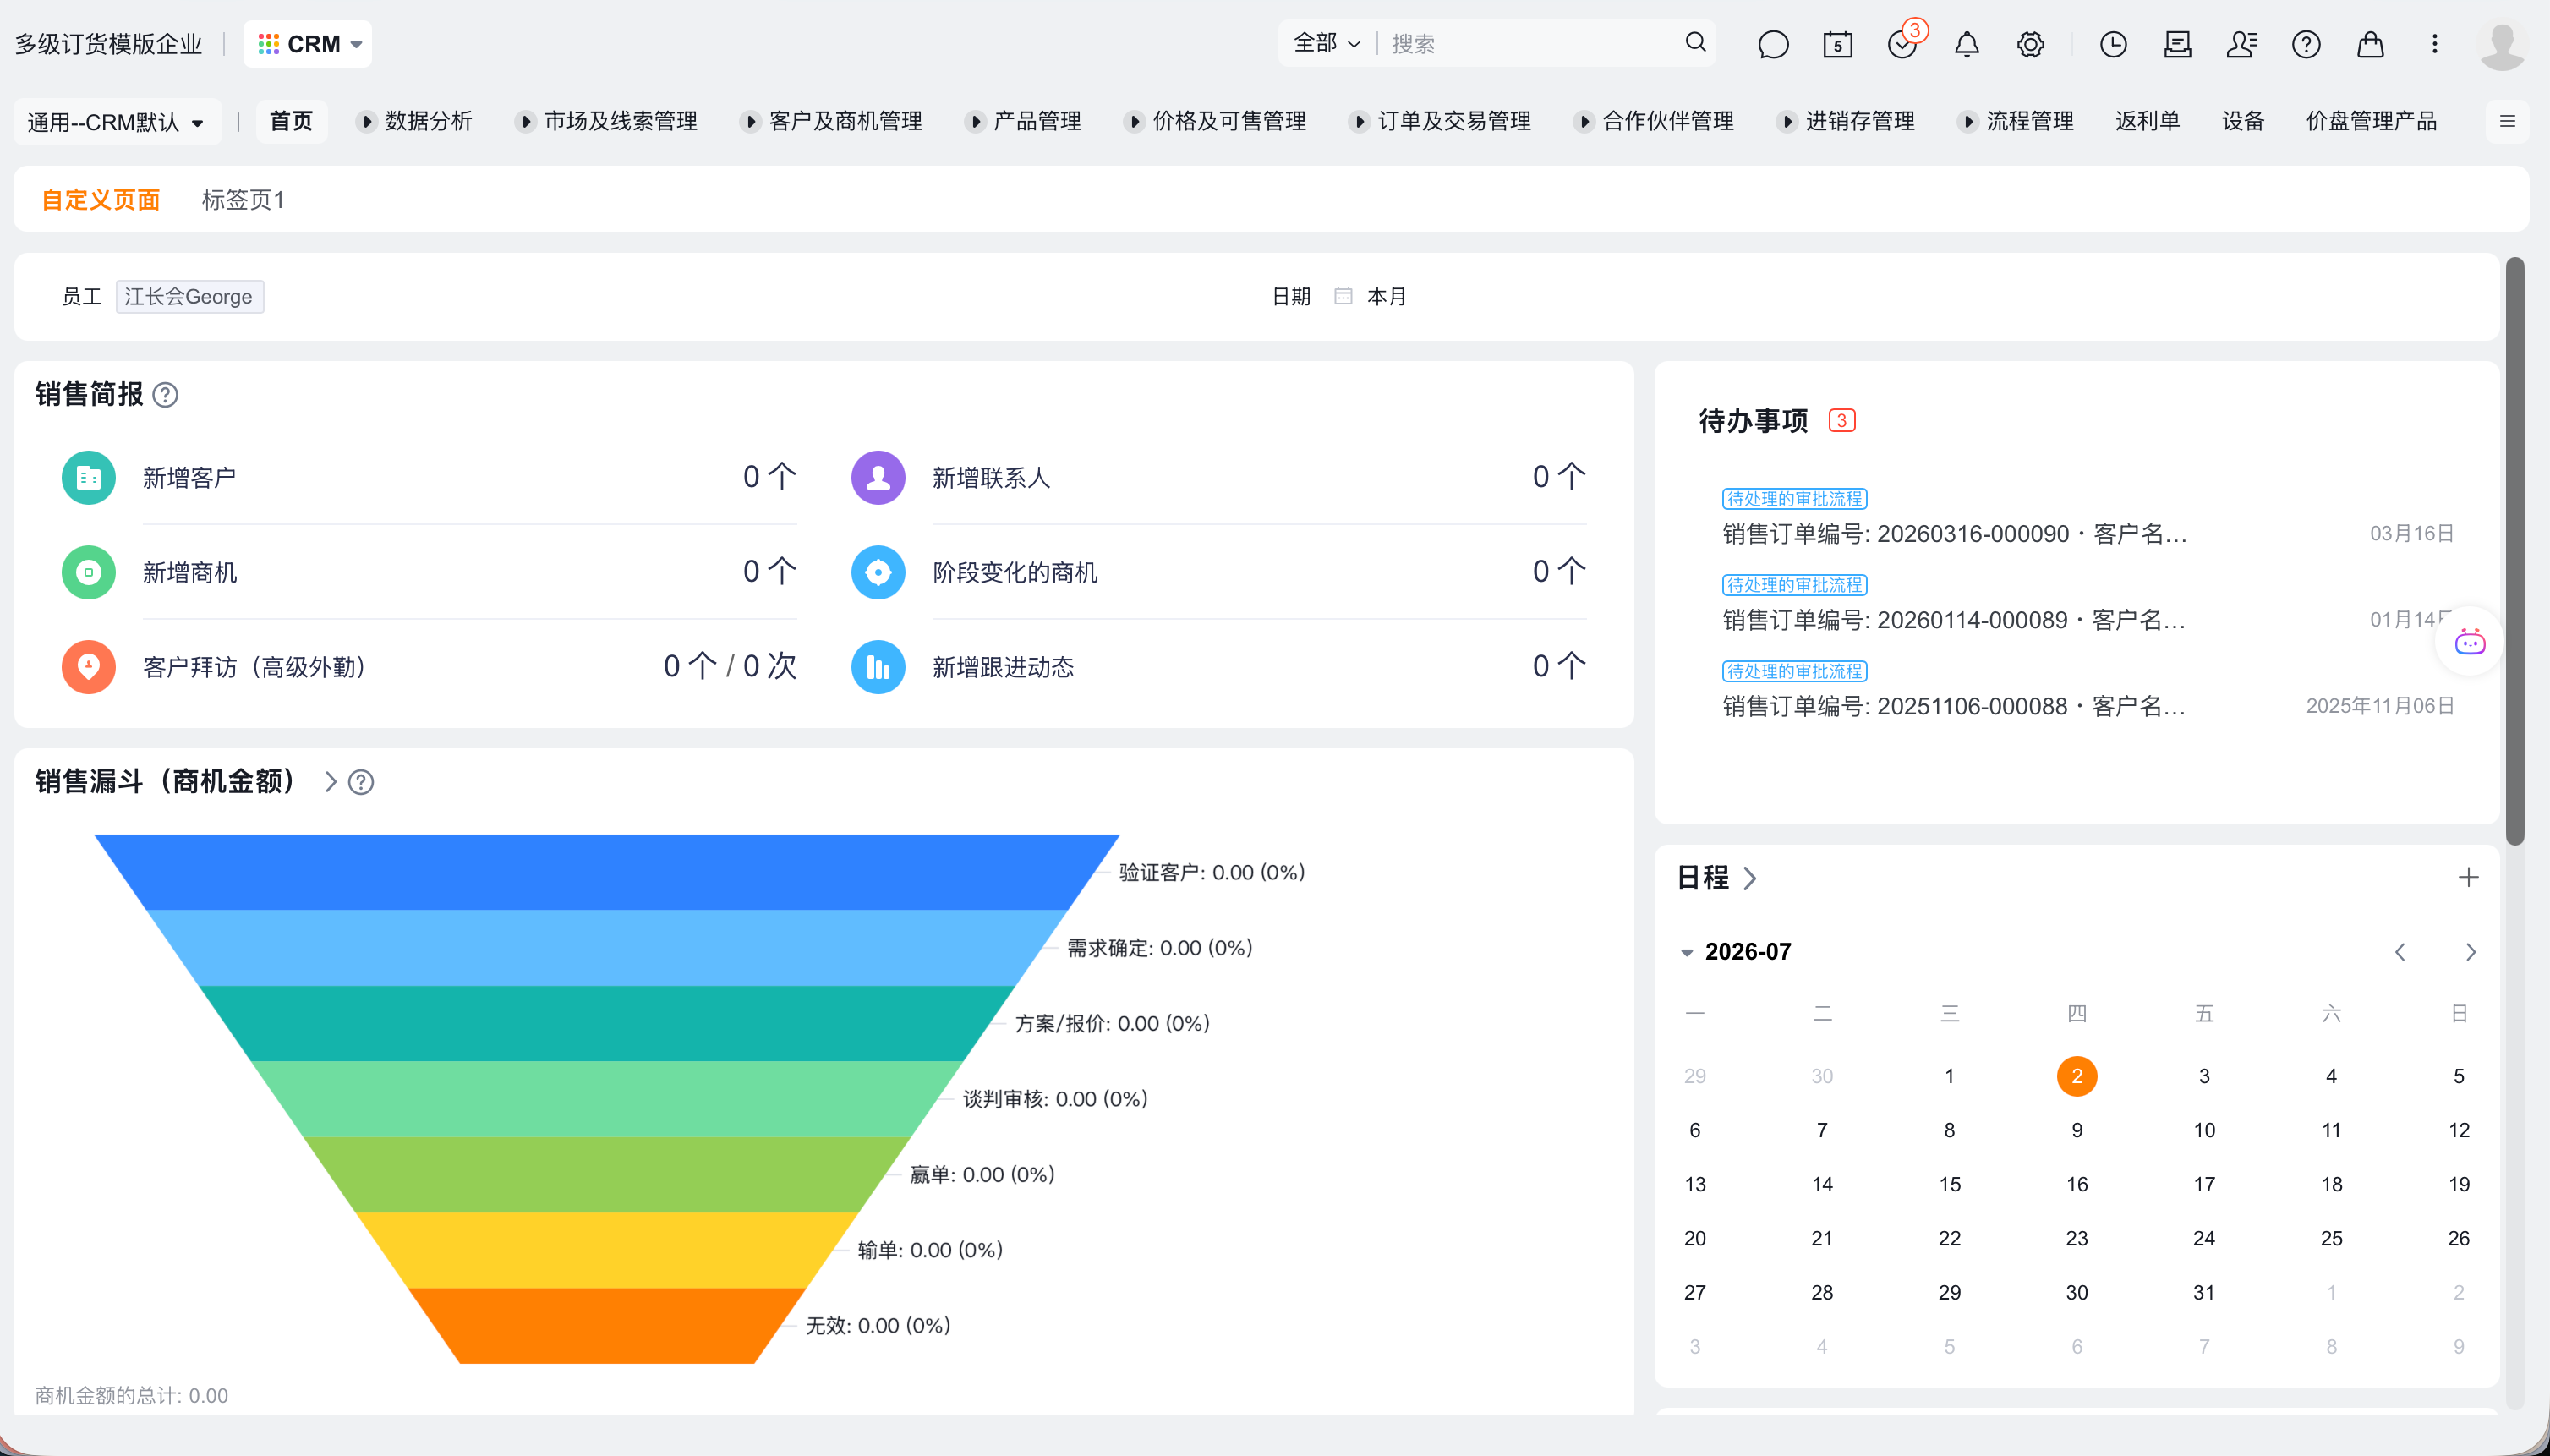Open the chat message bubble icon
The height and width of the screenshot is (1456, 2550).
click(x=1773, y=44)
